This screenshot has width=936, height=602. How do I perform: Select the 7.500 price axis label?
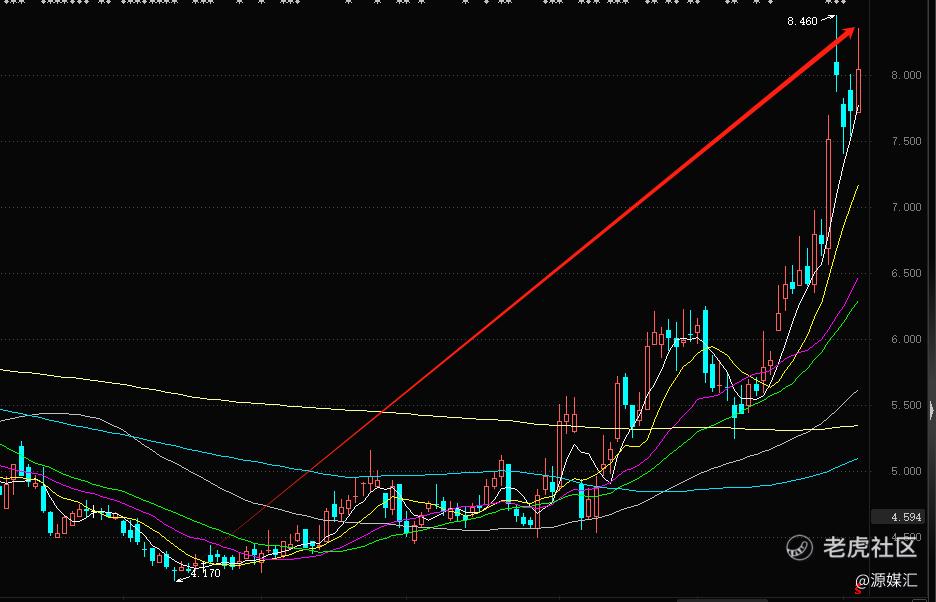[906, 142]
